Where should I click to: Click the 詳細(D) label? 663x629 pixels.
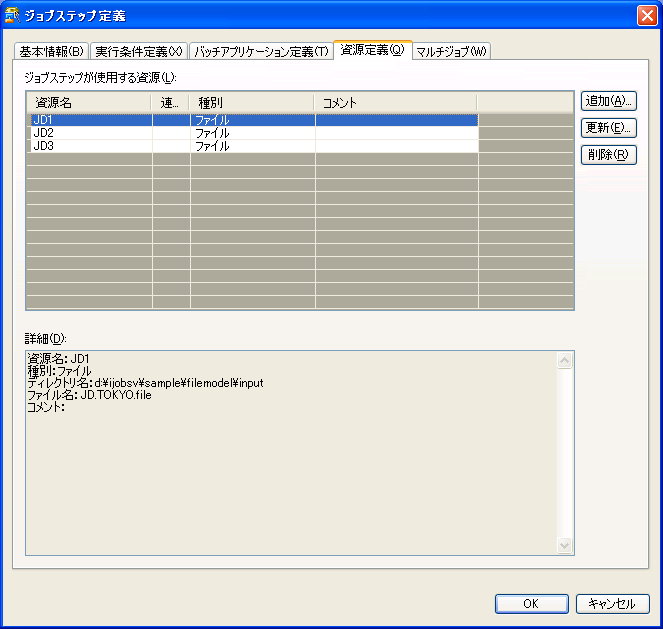point(46,339)
